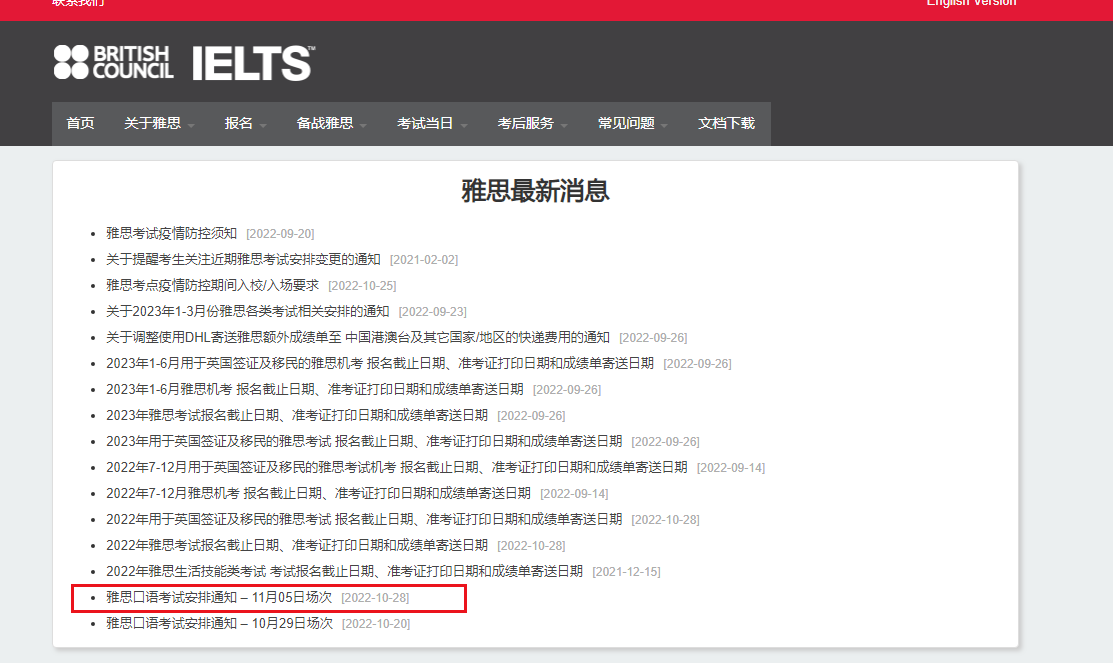Image resolution: width=1113 pixels, height=663 pixels.
Task: Open 雅思口语考试安排通知 10月29日场次 link
Action: click(x=219, y=623)
